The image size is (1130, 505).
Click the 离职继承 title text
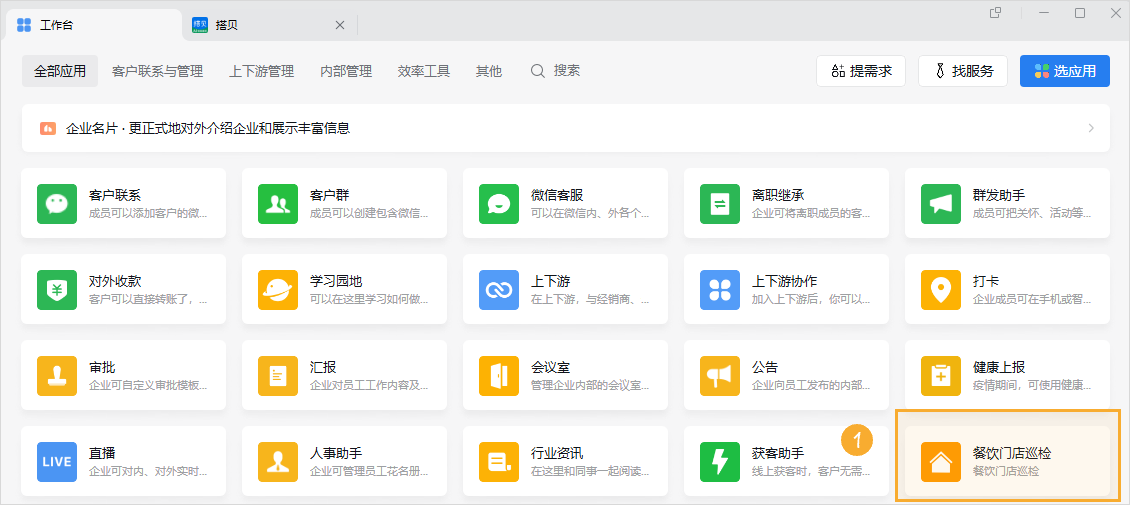778,195
